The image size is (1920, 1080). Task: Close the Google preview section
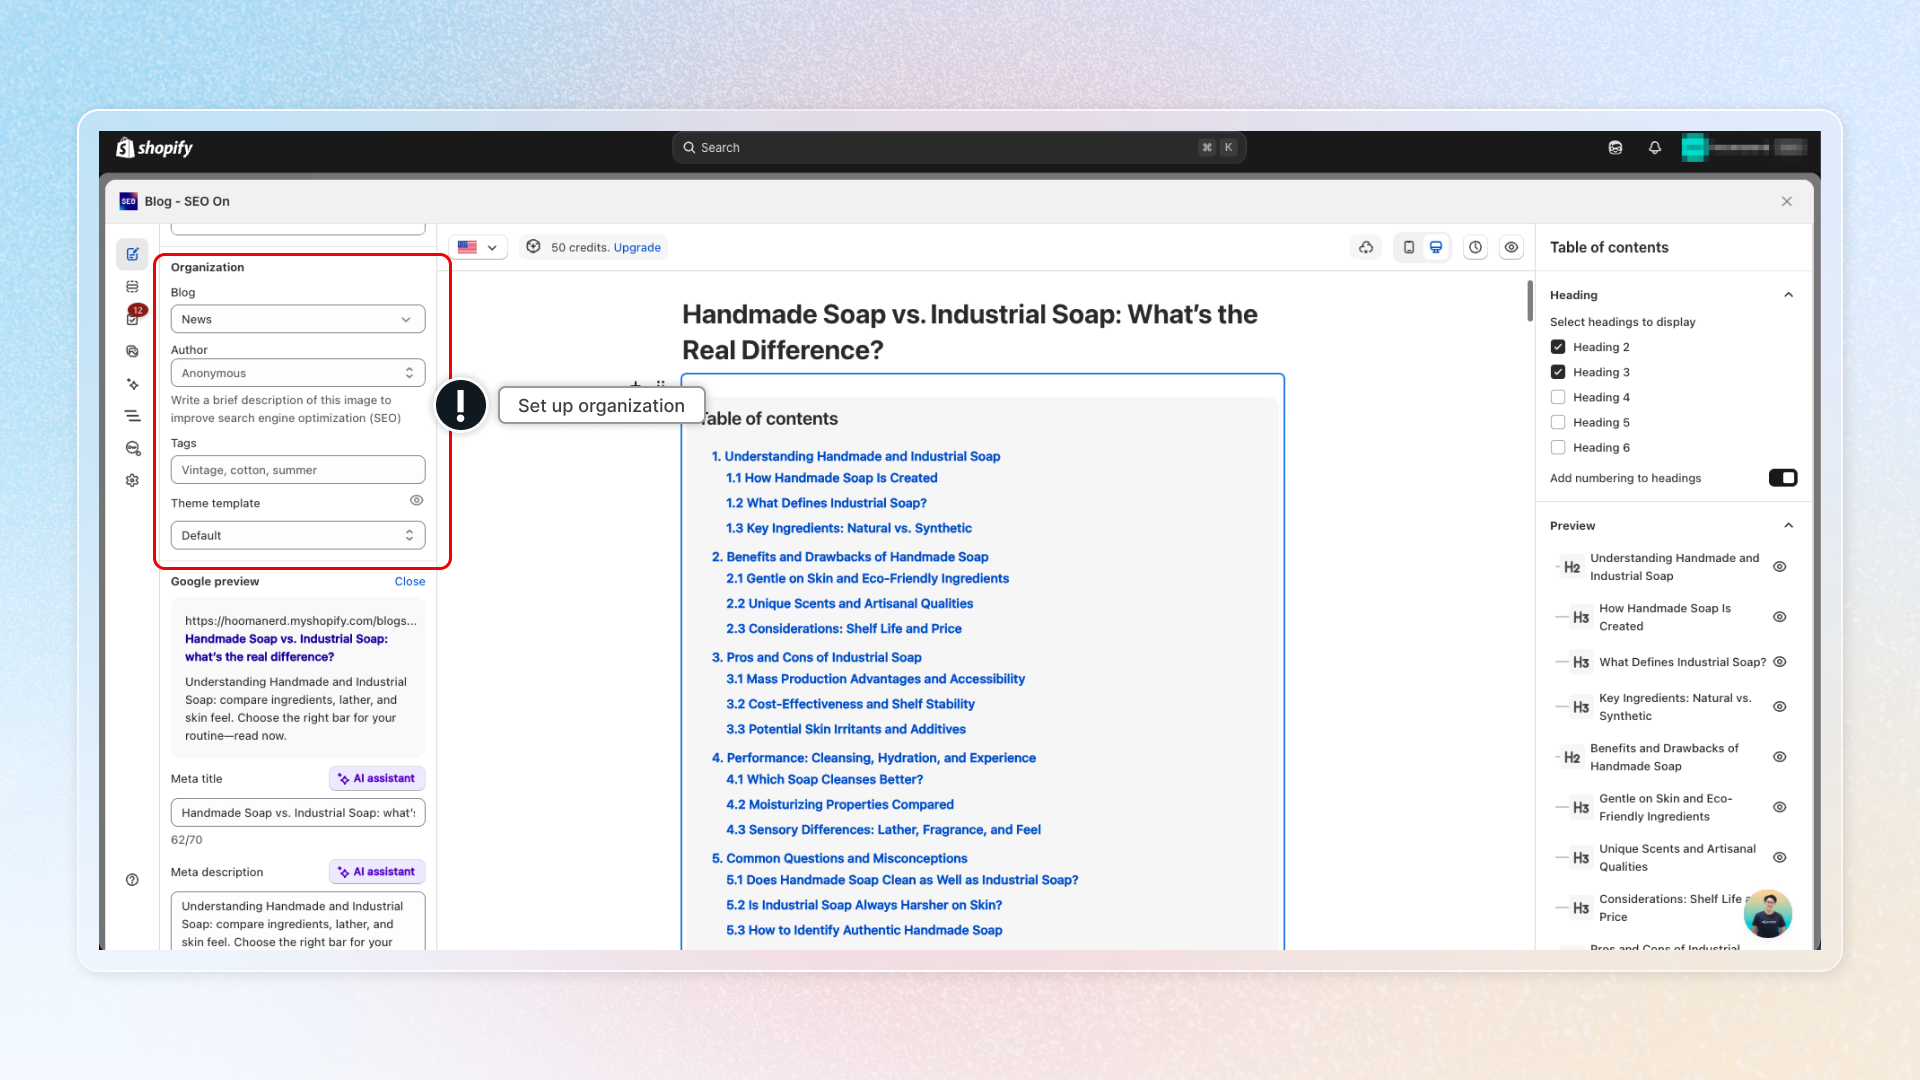click(409, 581)
